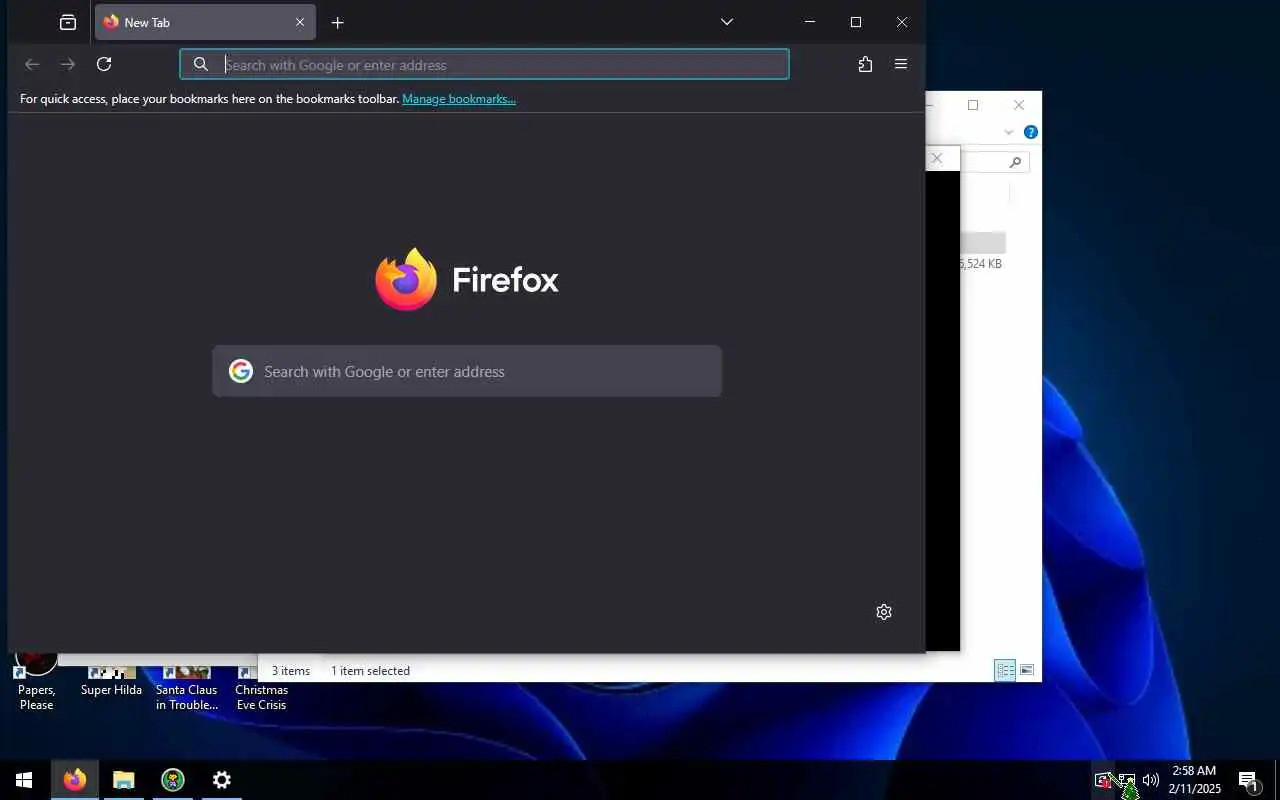Close the Firefox window
The width and height of the screenshot is (1280, 800).
902,22
